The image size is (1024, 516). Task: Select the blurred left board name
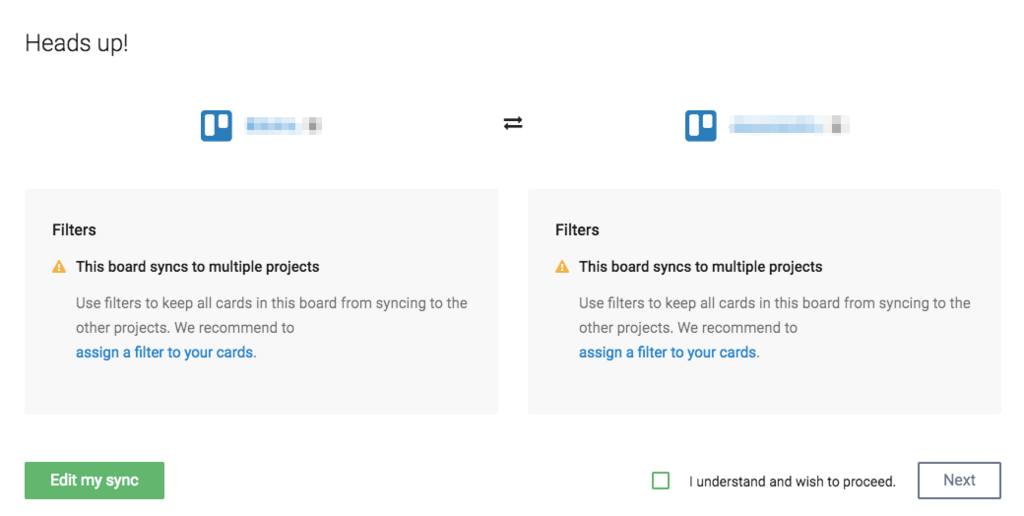(x=283, y=125)
